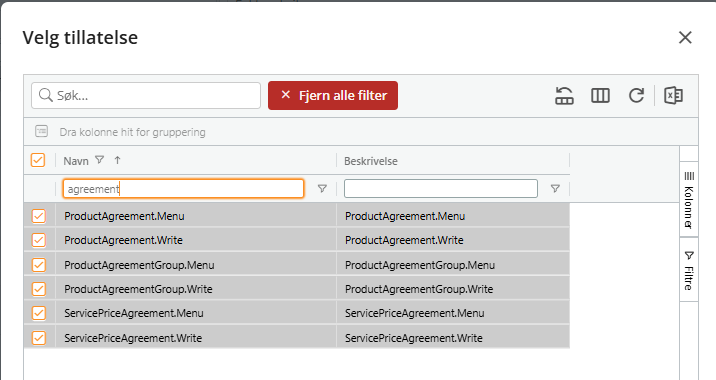Export the grid to Excel
This screenshot has height=380, width=716.
click(674, 96)
